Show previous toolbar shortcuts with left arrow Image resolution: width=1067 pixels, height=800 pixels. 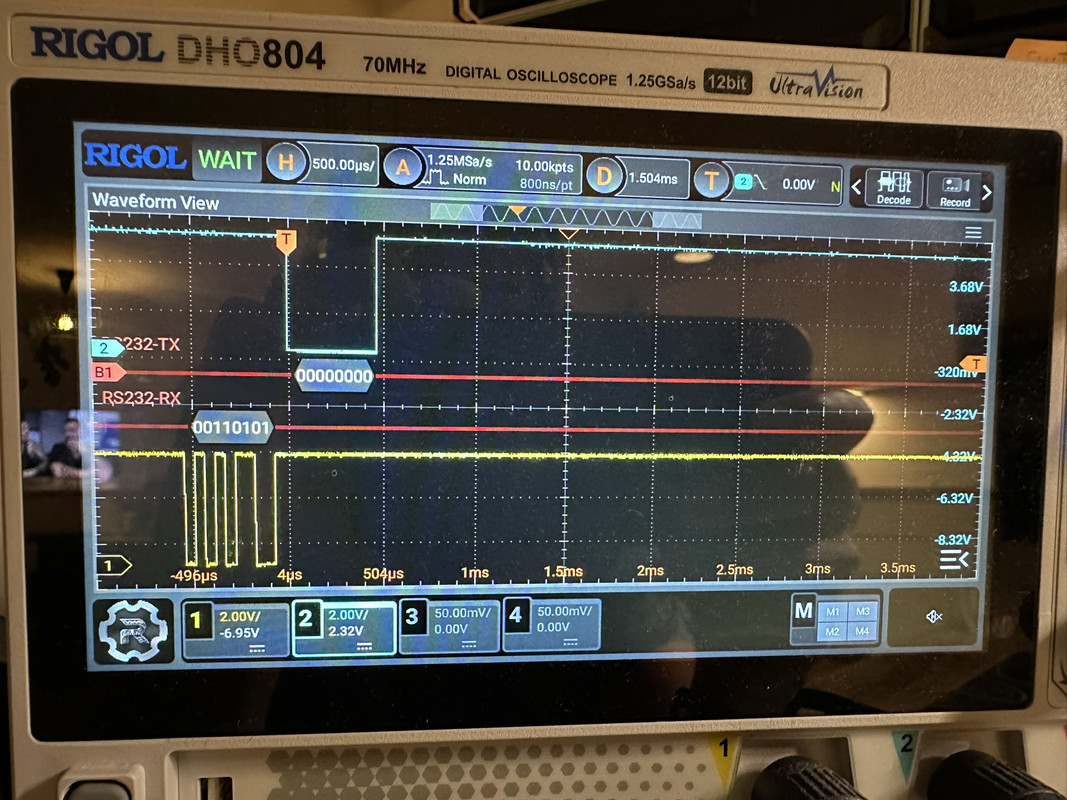pyautogui.click(x=857, y=186)
